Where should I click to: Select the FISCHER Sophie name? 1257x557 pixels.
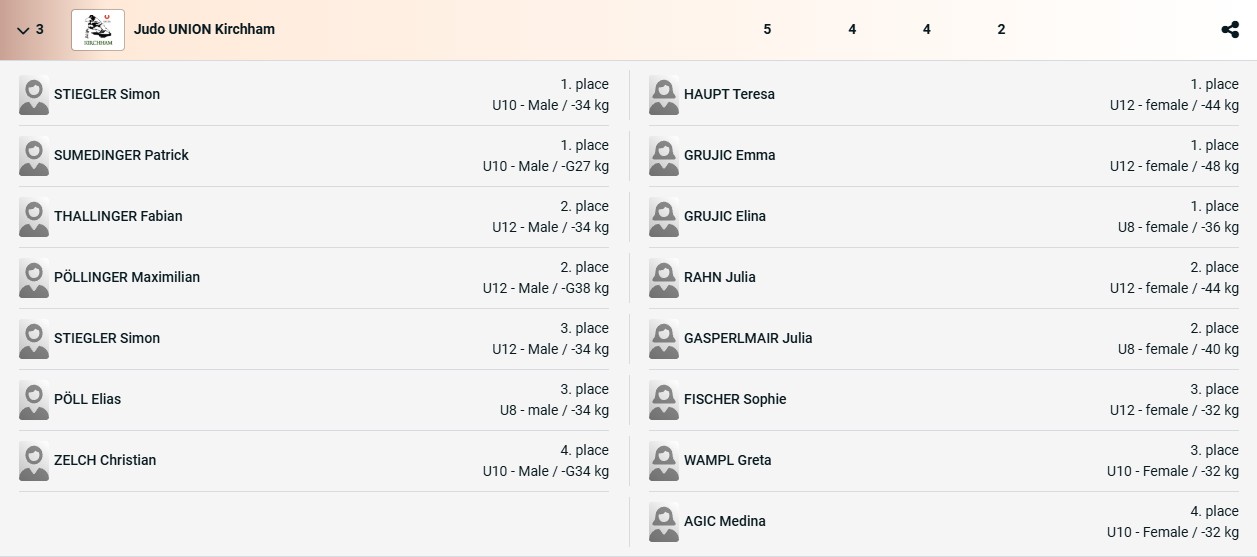pyautogui.click(x=735, y=399)
